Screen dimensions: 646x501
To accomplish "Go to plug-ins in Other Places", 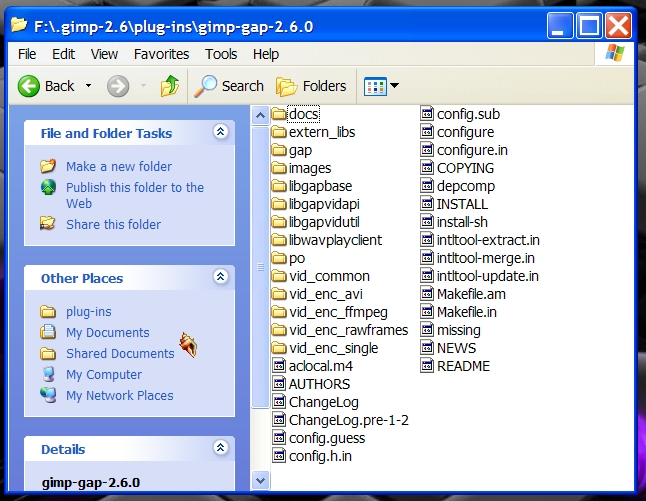I will coord(89,312).
